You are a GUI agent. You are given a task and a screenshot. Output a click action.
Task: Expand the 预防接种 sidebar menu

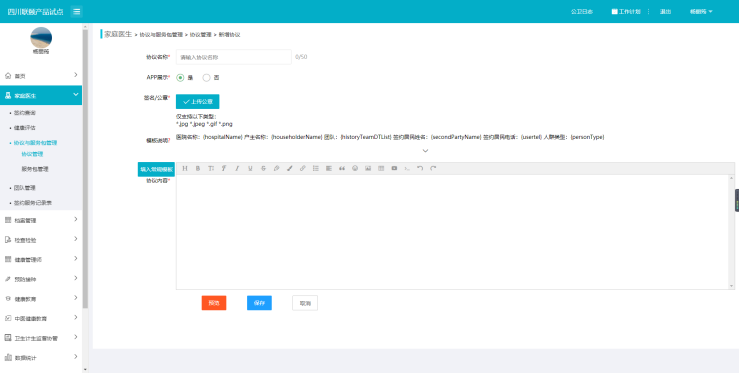point(41,279)
